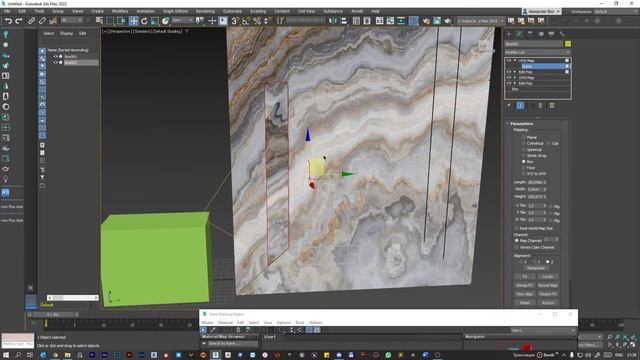Viewport: 640px width, 360px height.
Task: Open the Workspaces dropdown at top right
Action: click(x=616, y=11)
